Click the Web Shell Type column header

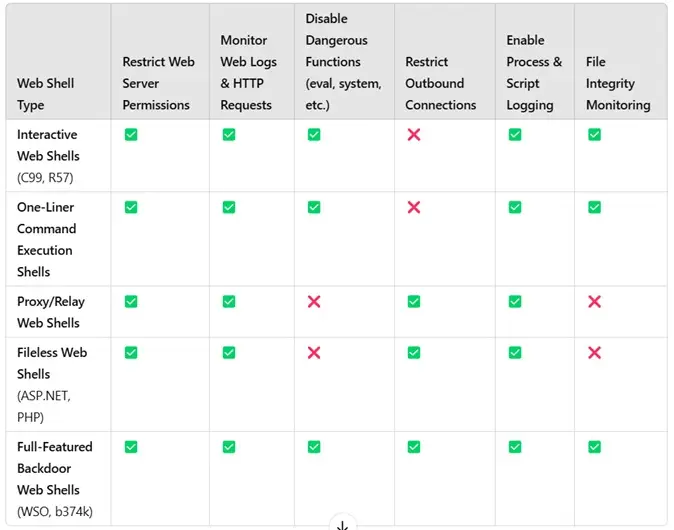(x=46, y=94)
